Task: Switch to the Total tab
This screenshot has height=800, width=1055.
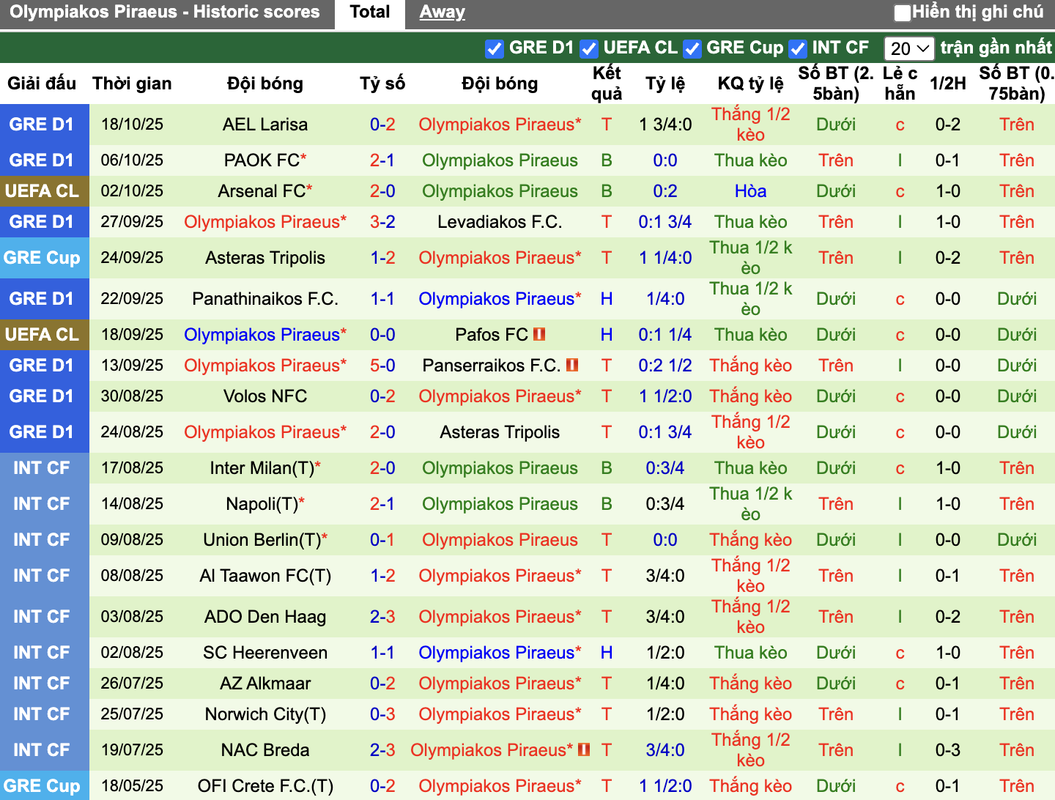Action: [369, 12]
